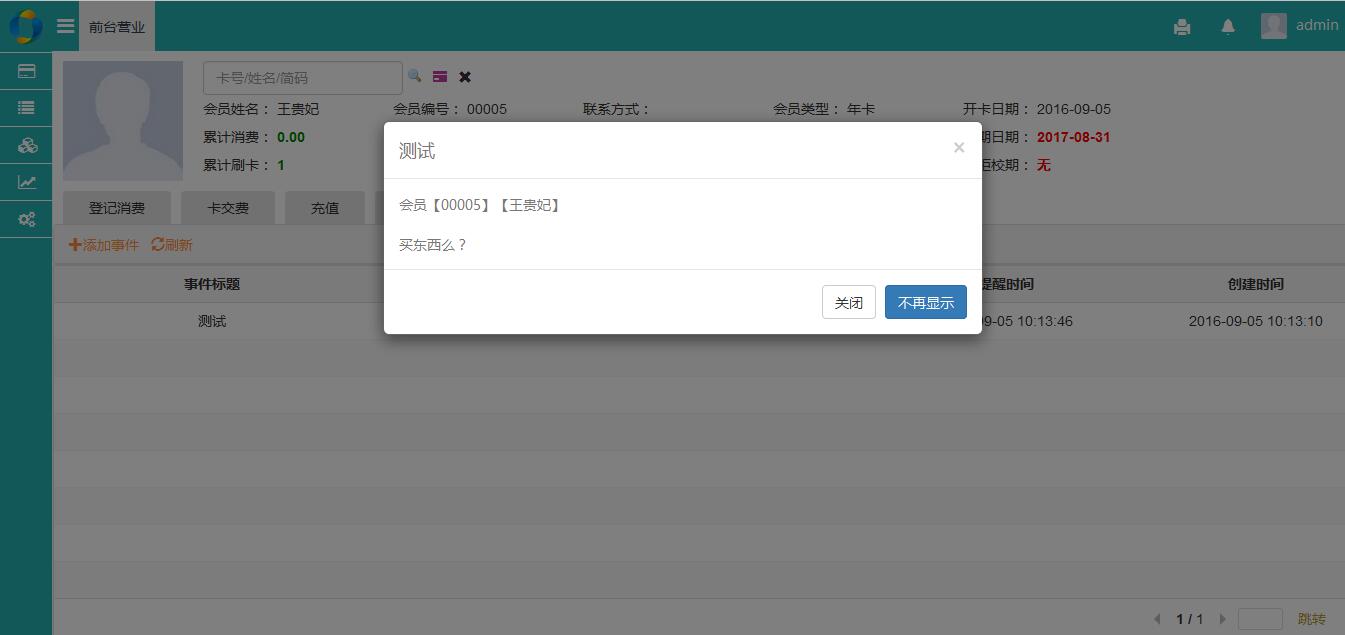Screen dimensions: 1345x635
Task: Click the 跳转 page jump link
Action: 1311,619
